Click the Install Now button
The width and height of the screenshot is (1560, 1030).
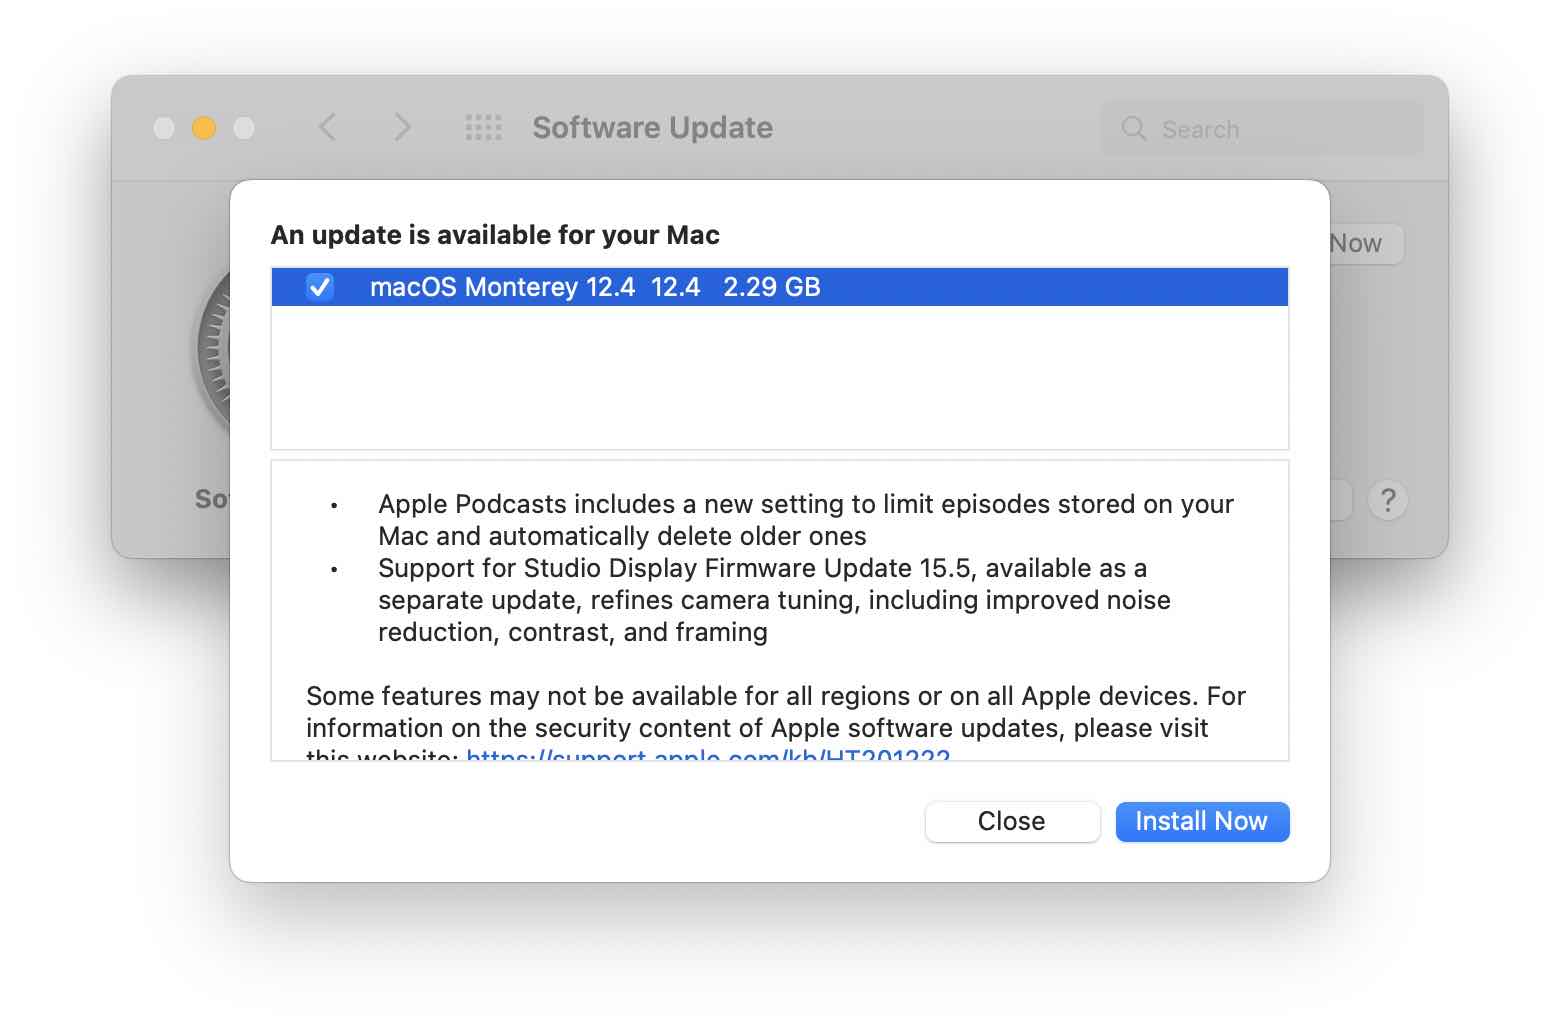1202,821
